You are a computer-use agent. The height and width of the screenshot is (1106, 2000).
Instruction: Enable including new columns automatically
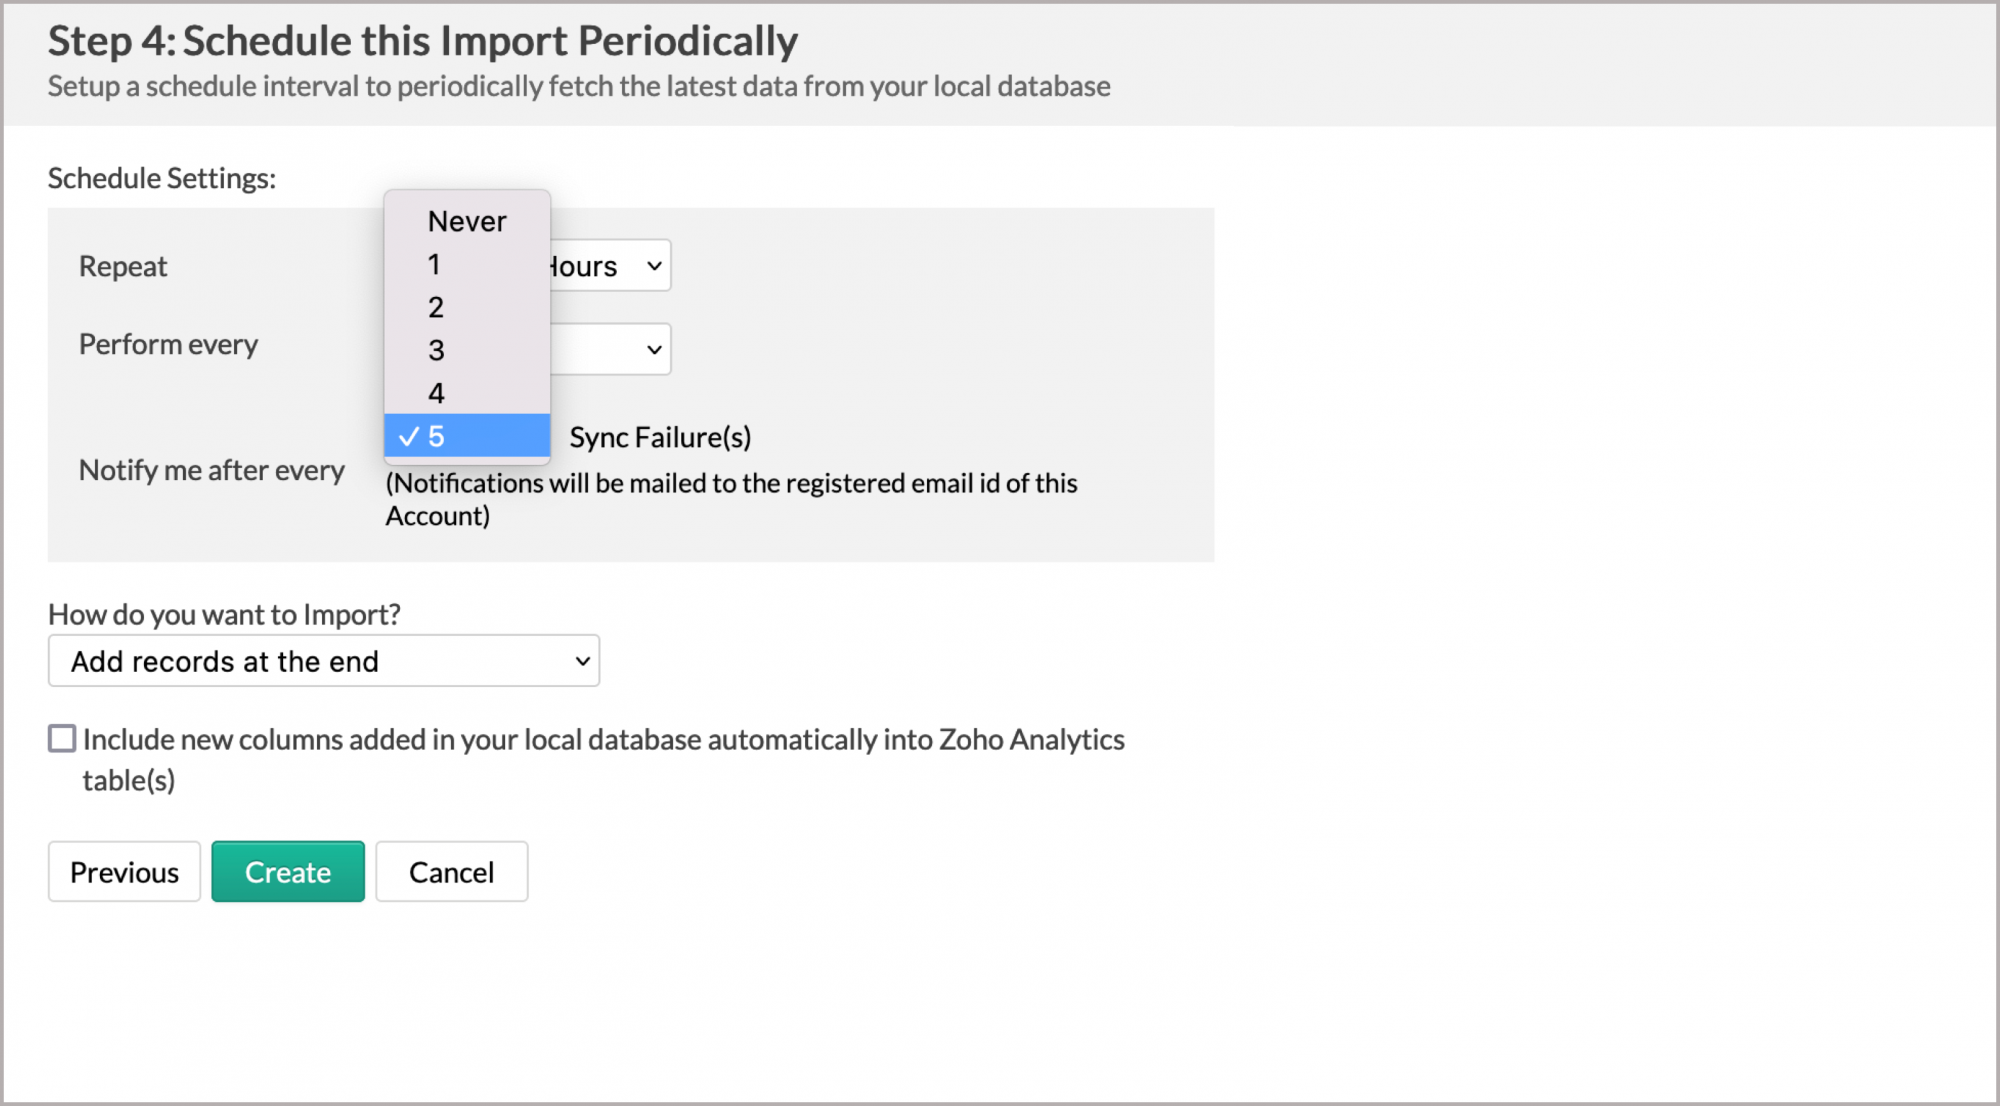click(62, 738)
